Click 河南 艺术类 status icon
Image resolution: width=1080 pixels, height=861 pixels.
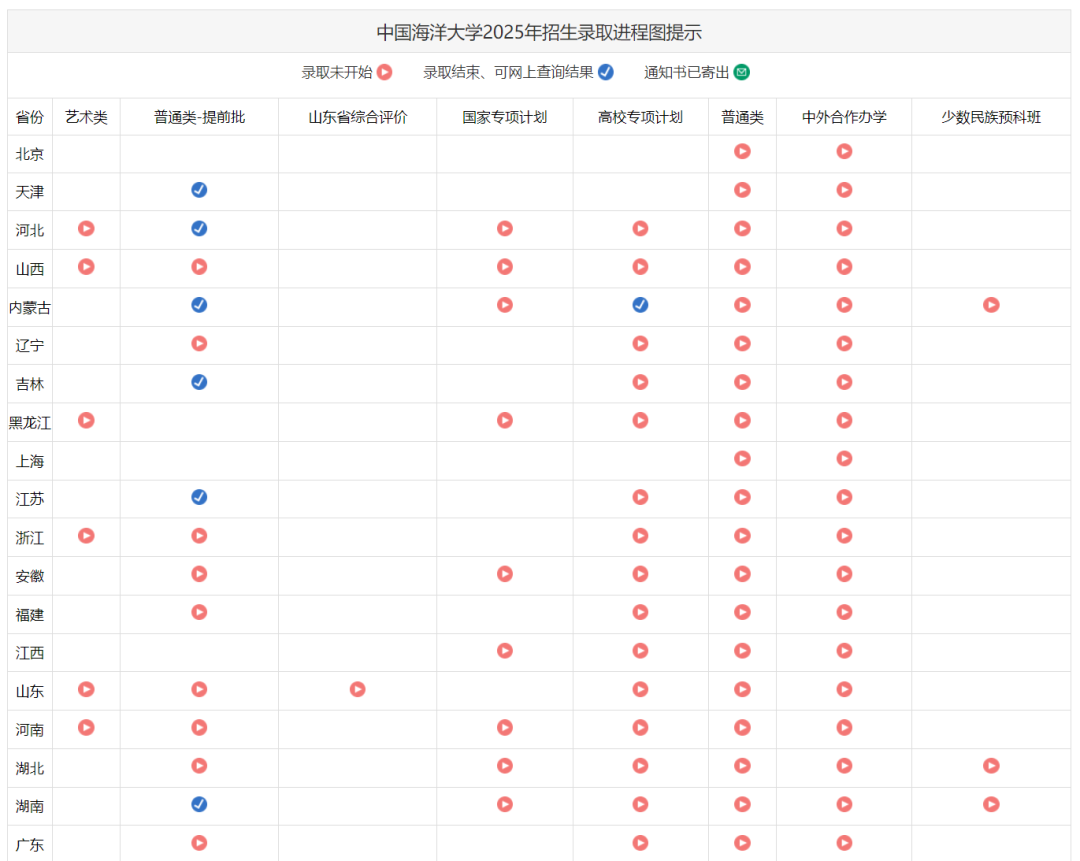86,728
